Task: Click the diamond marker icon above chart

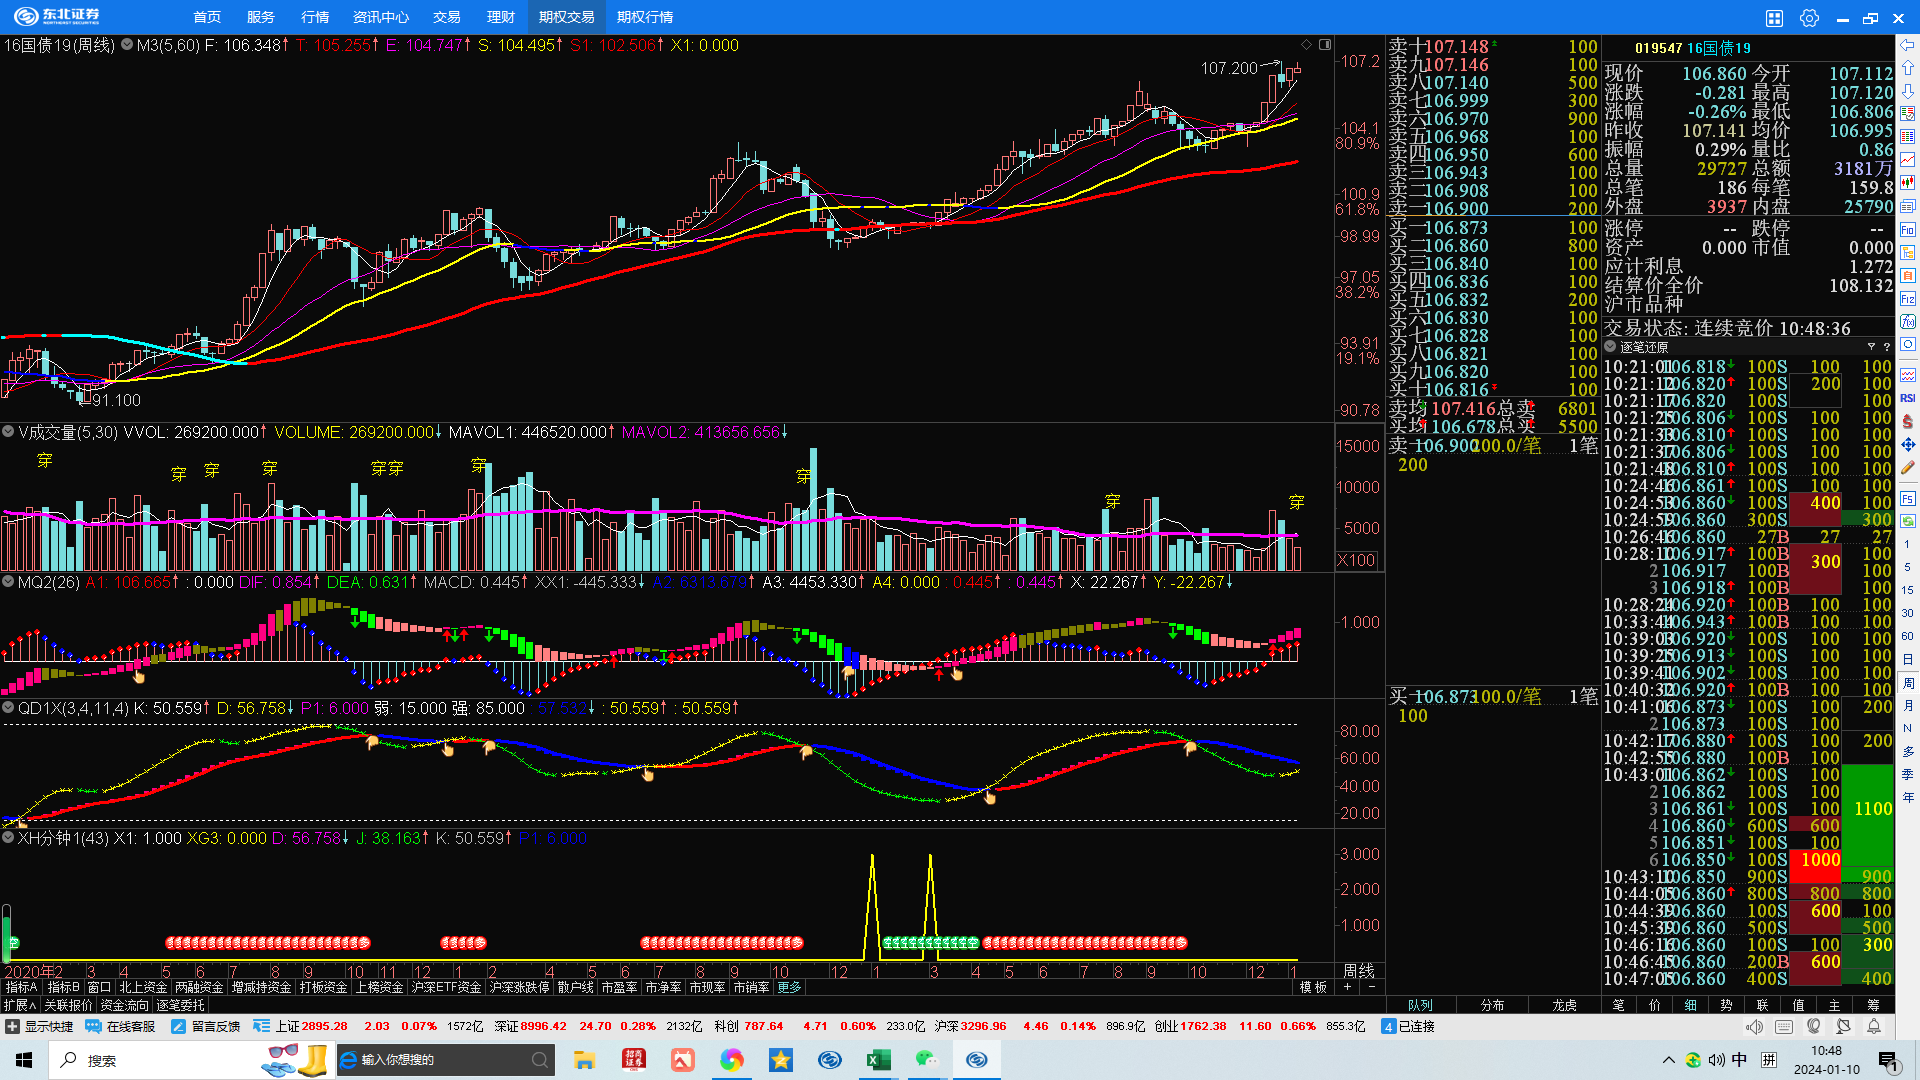Action: [x=1306, y=45]
